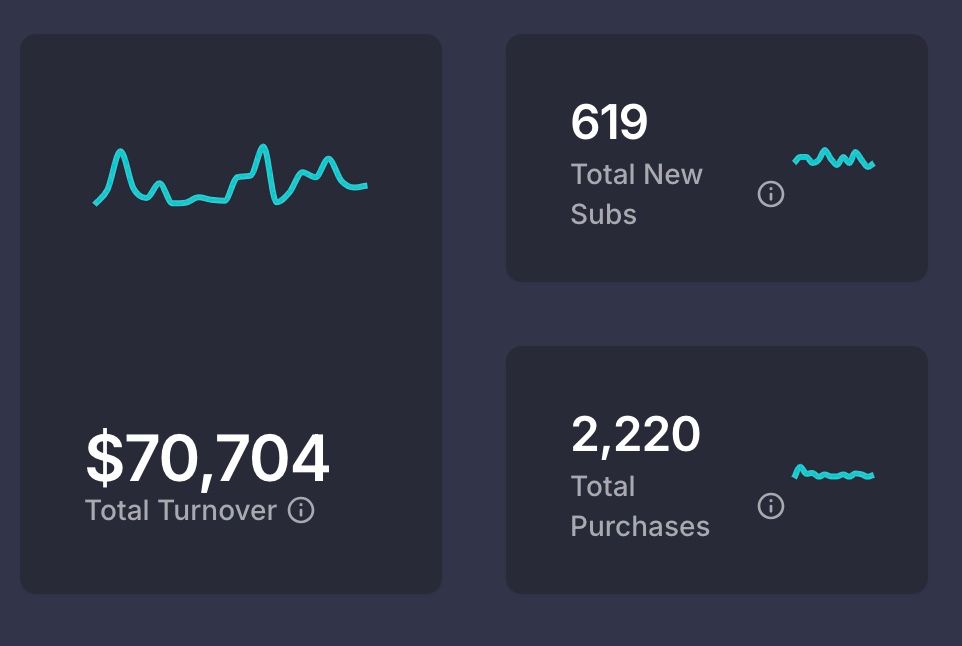
Task: Click the highest spike in the subs sparkline
Action: [824, 148]
